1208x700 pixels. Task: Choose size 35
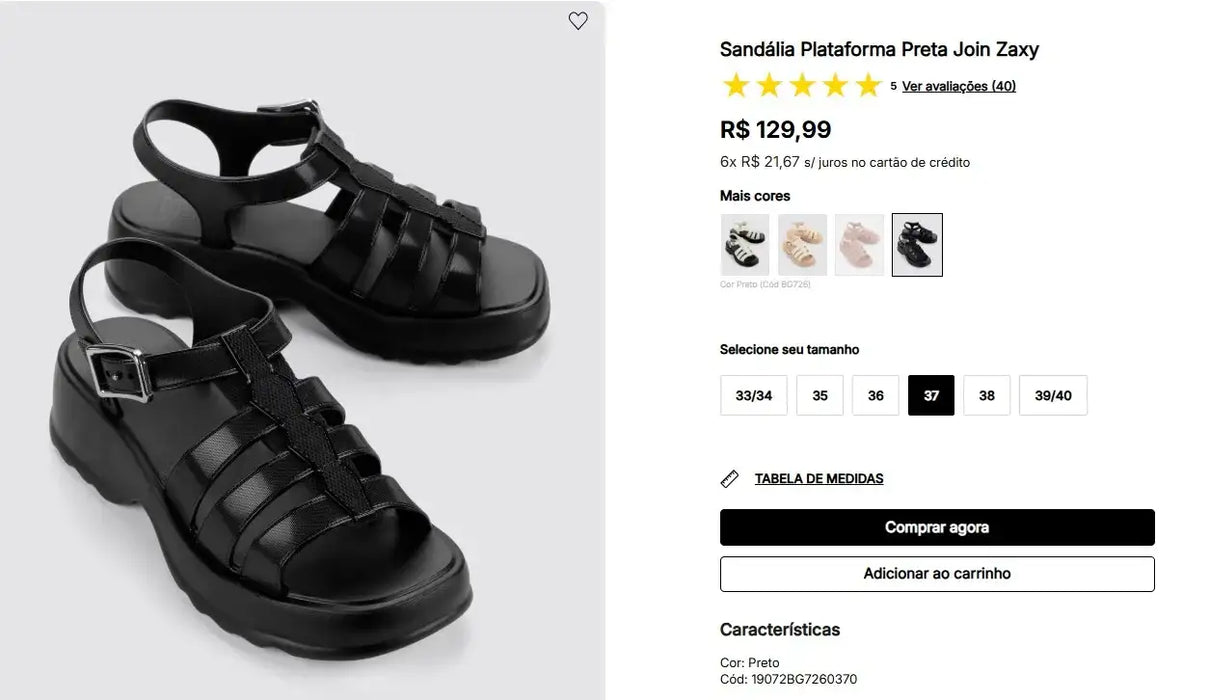pos(820,395)
